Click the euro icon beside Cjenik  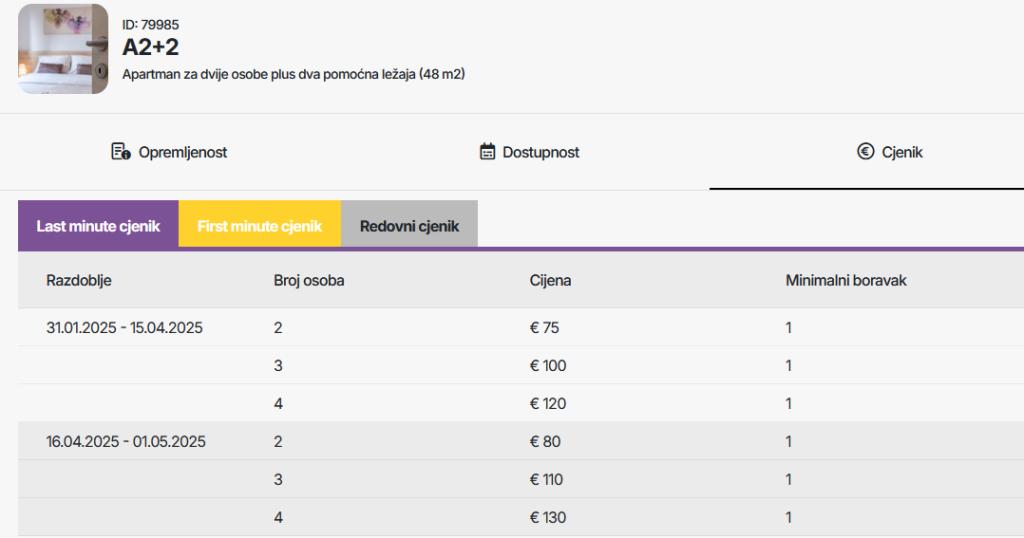(865, 152)
